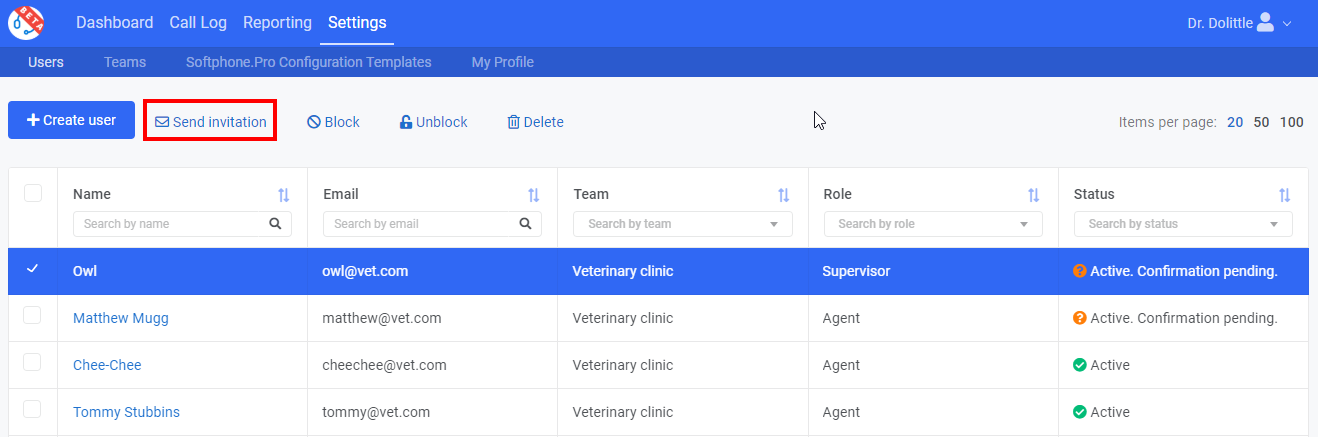Image resolution: width=1318 pixels, height=437 pixels.
Task: Open the Search by status dropdown
Action: [x=1183, y=224]
